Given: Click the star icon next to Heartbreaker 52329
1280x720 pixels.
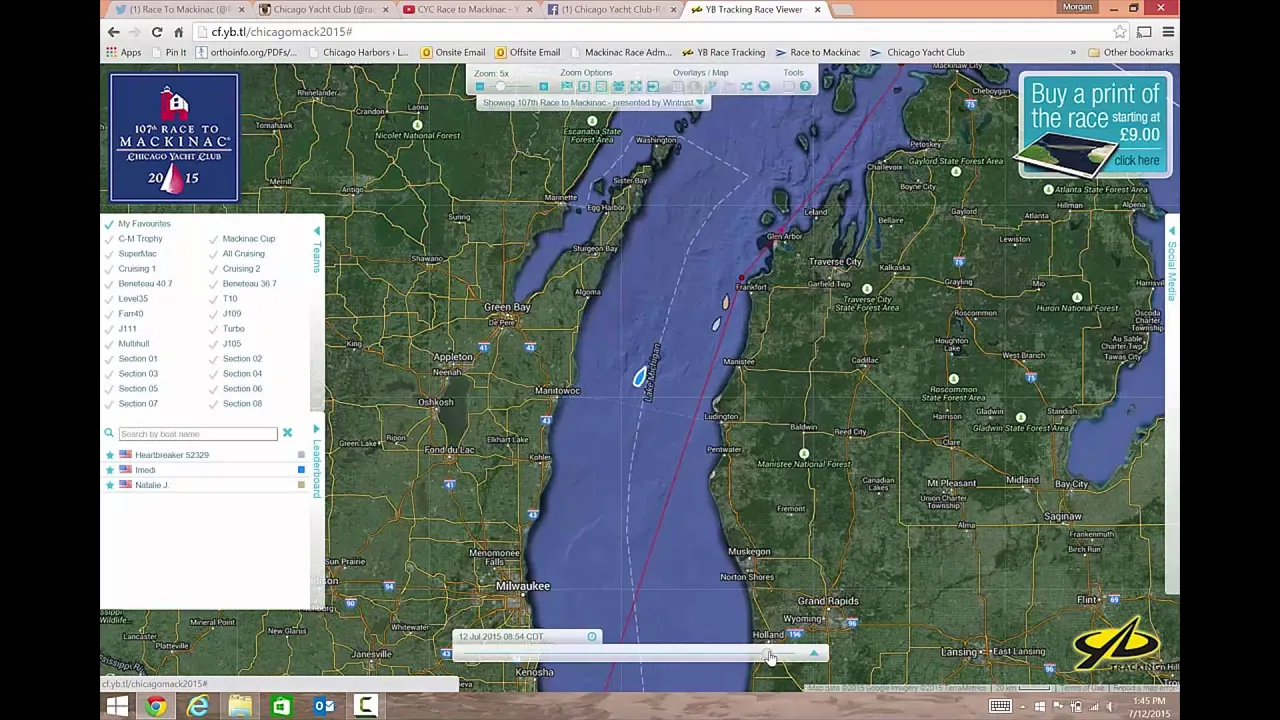Looking at the screenshot, I should click(110, 455).
